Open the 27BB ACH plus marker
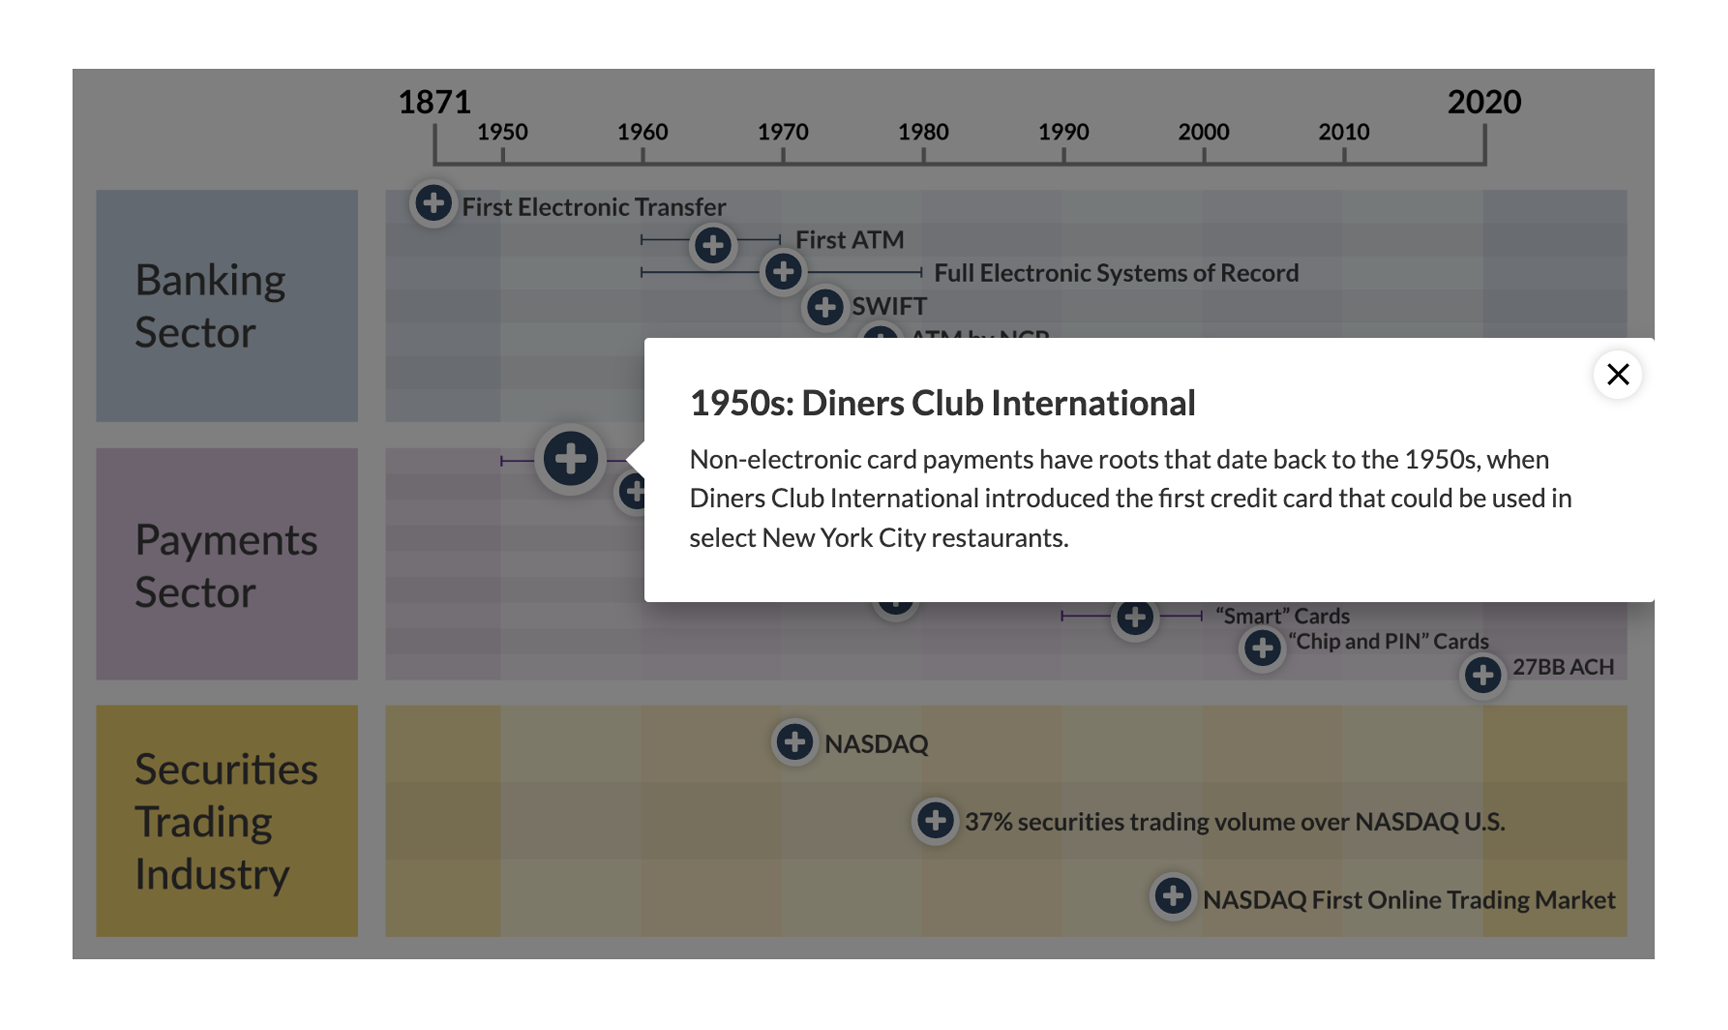The image size is (1728, 1030). 1483,676
